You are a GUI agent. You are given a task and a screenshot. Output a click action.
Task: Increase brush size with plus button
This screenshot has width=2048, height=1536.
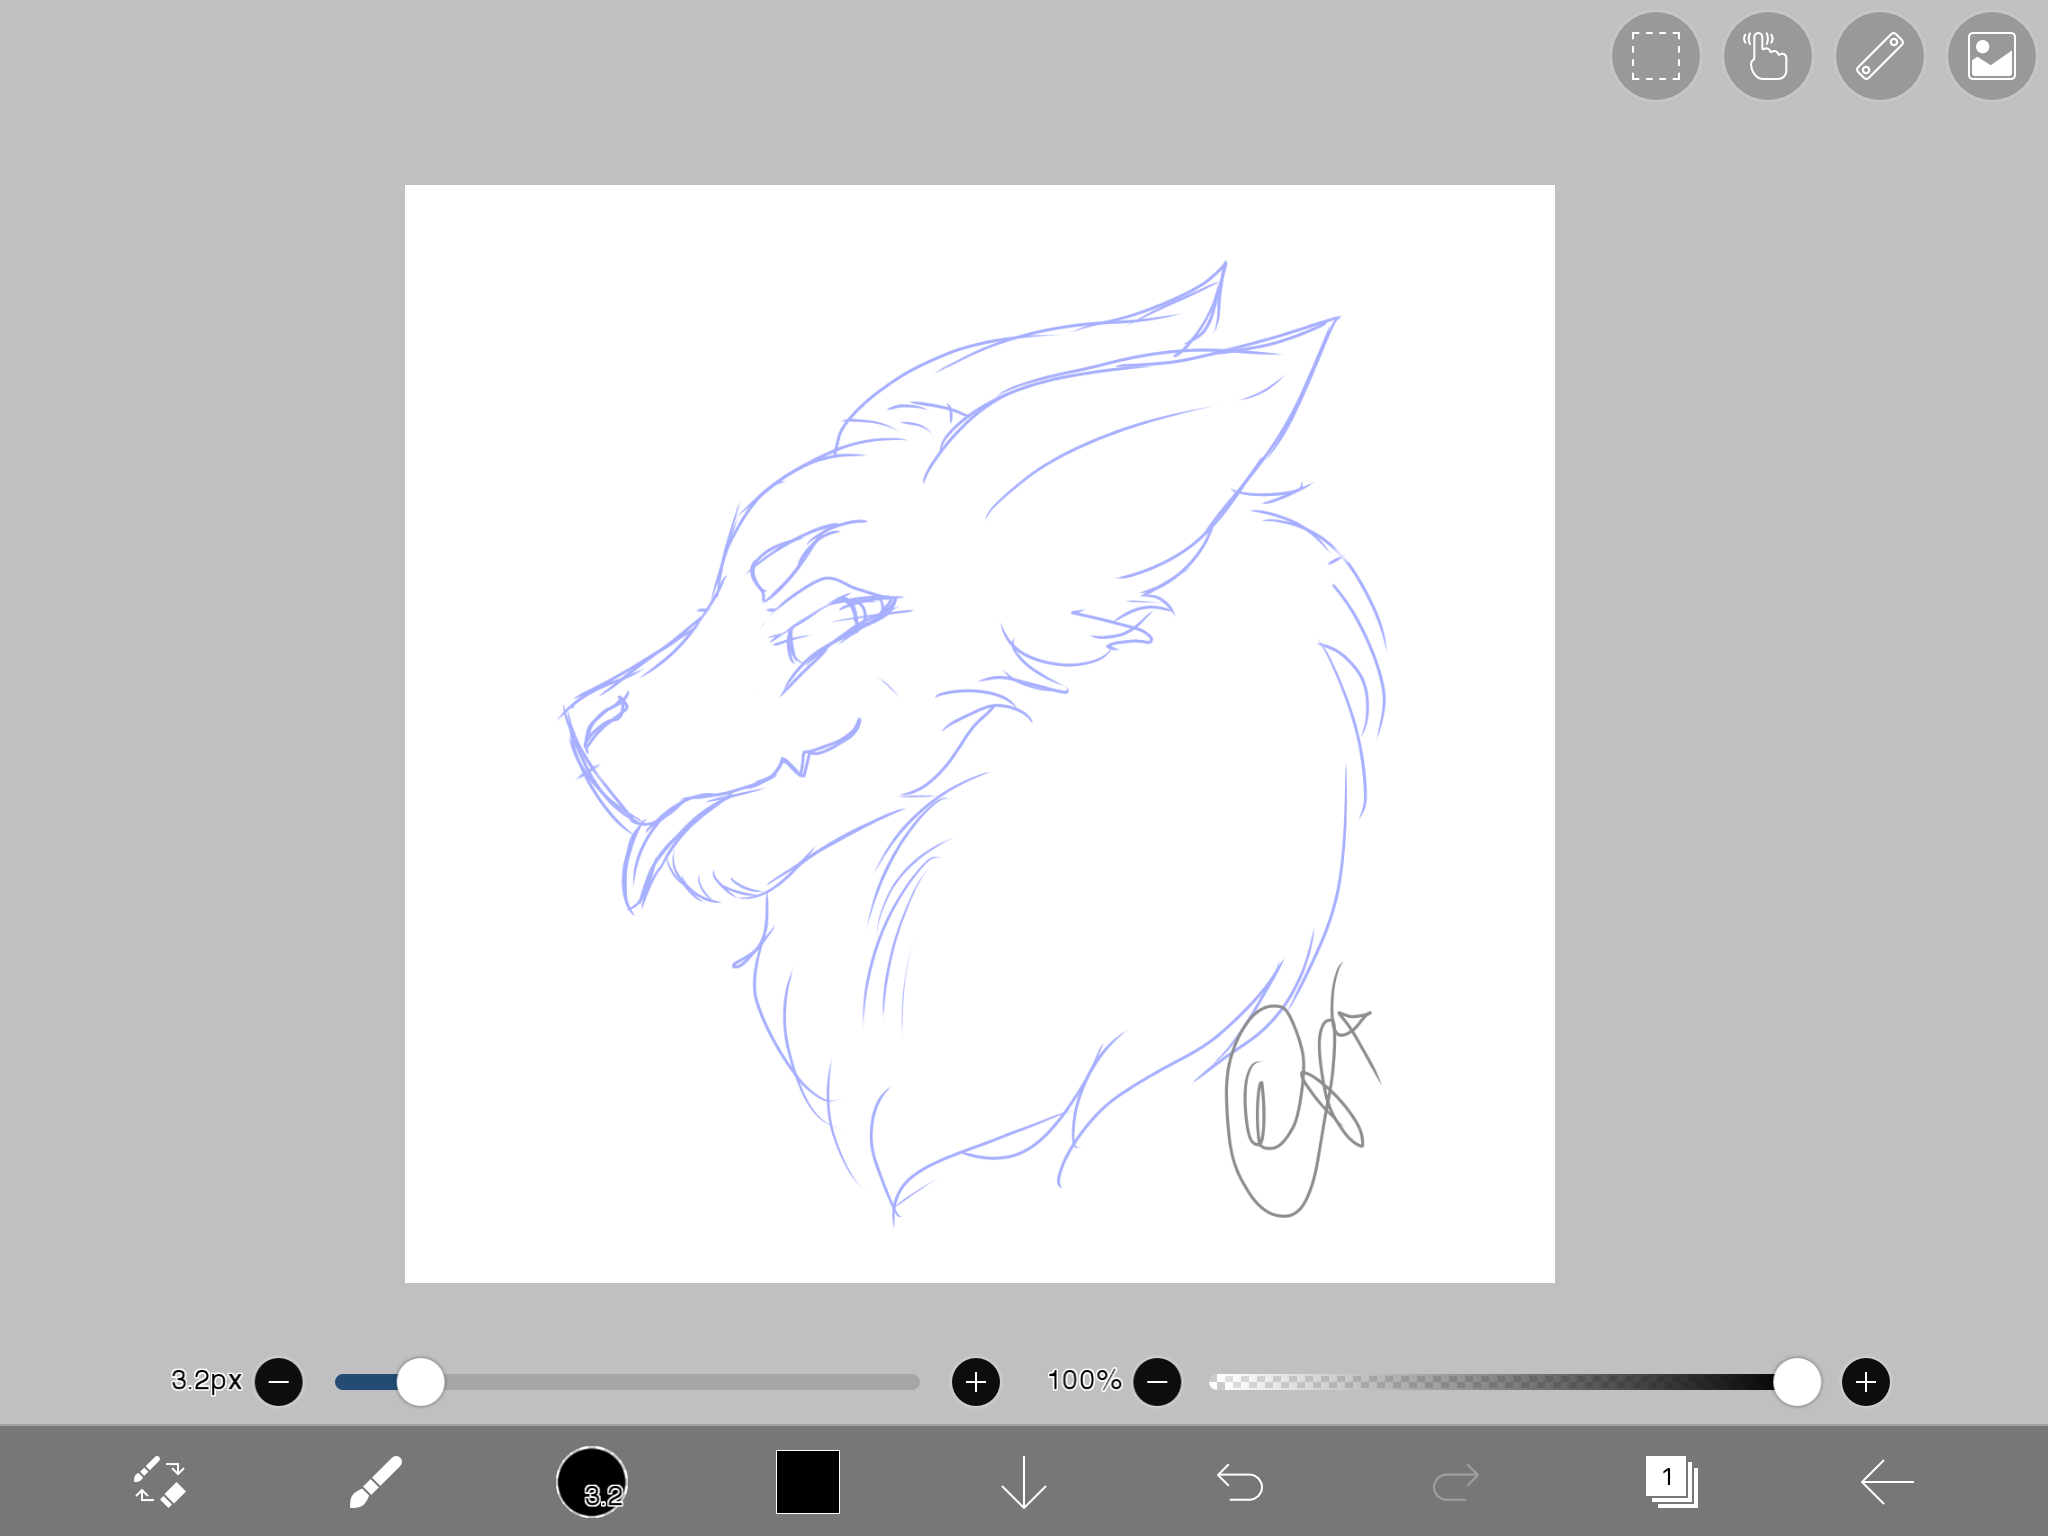click(x=976, y=1382)
